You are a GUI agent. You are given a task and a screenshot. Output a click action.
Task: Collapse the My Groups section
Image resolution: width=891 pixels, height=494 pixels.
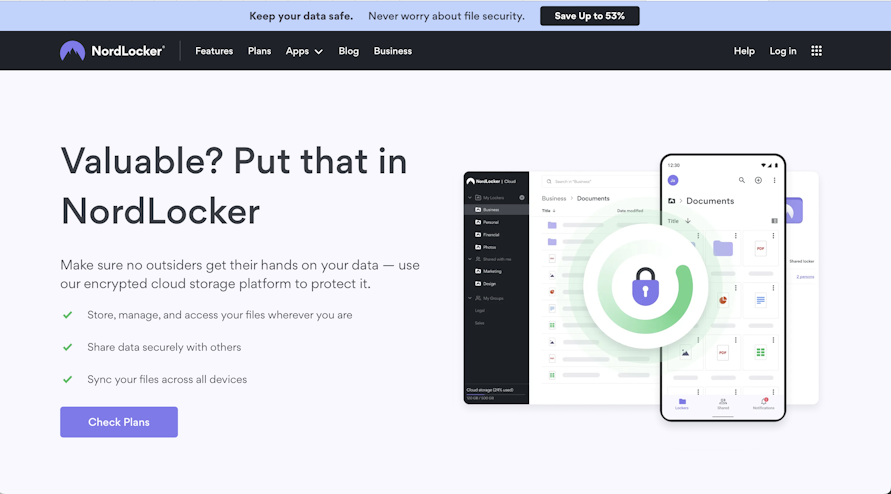(470, 298)
